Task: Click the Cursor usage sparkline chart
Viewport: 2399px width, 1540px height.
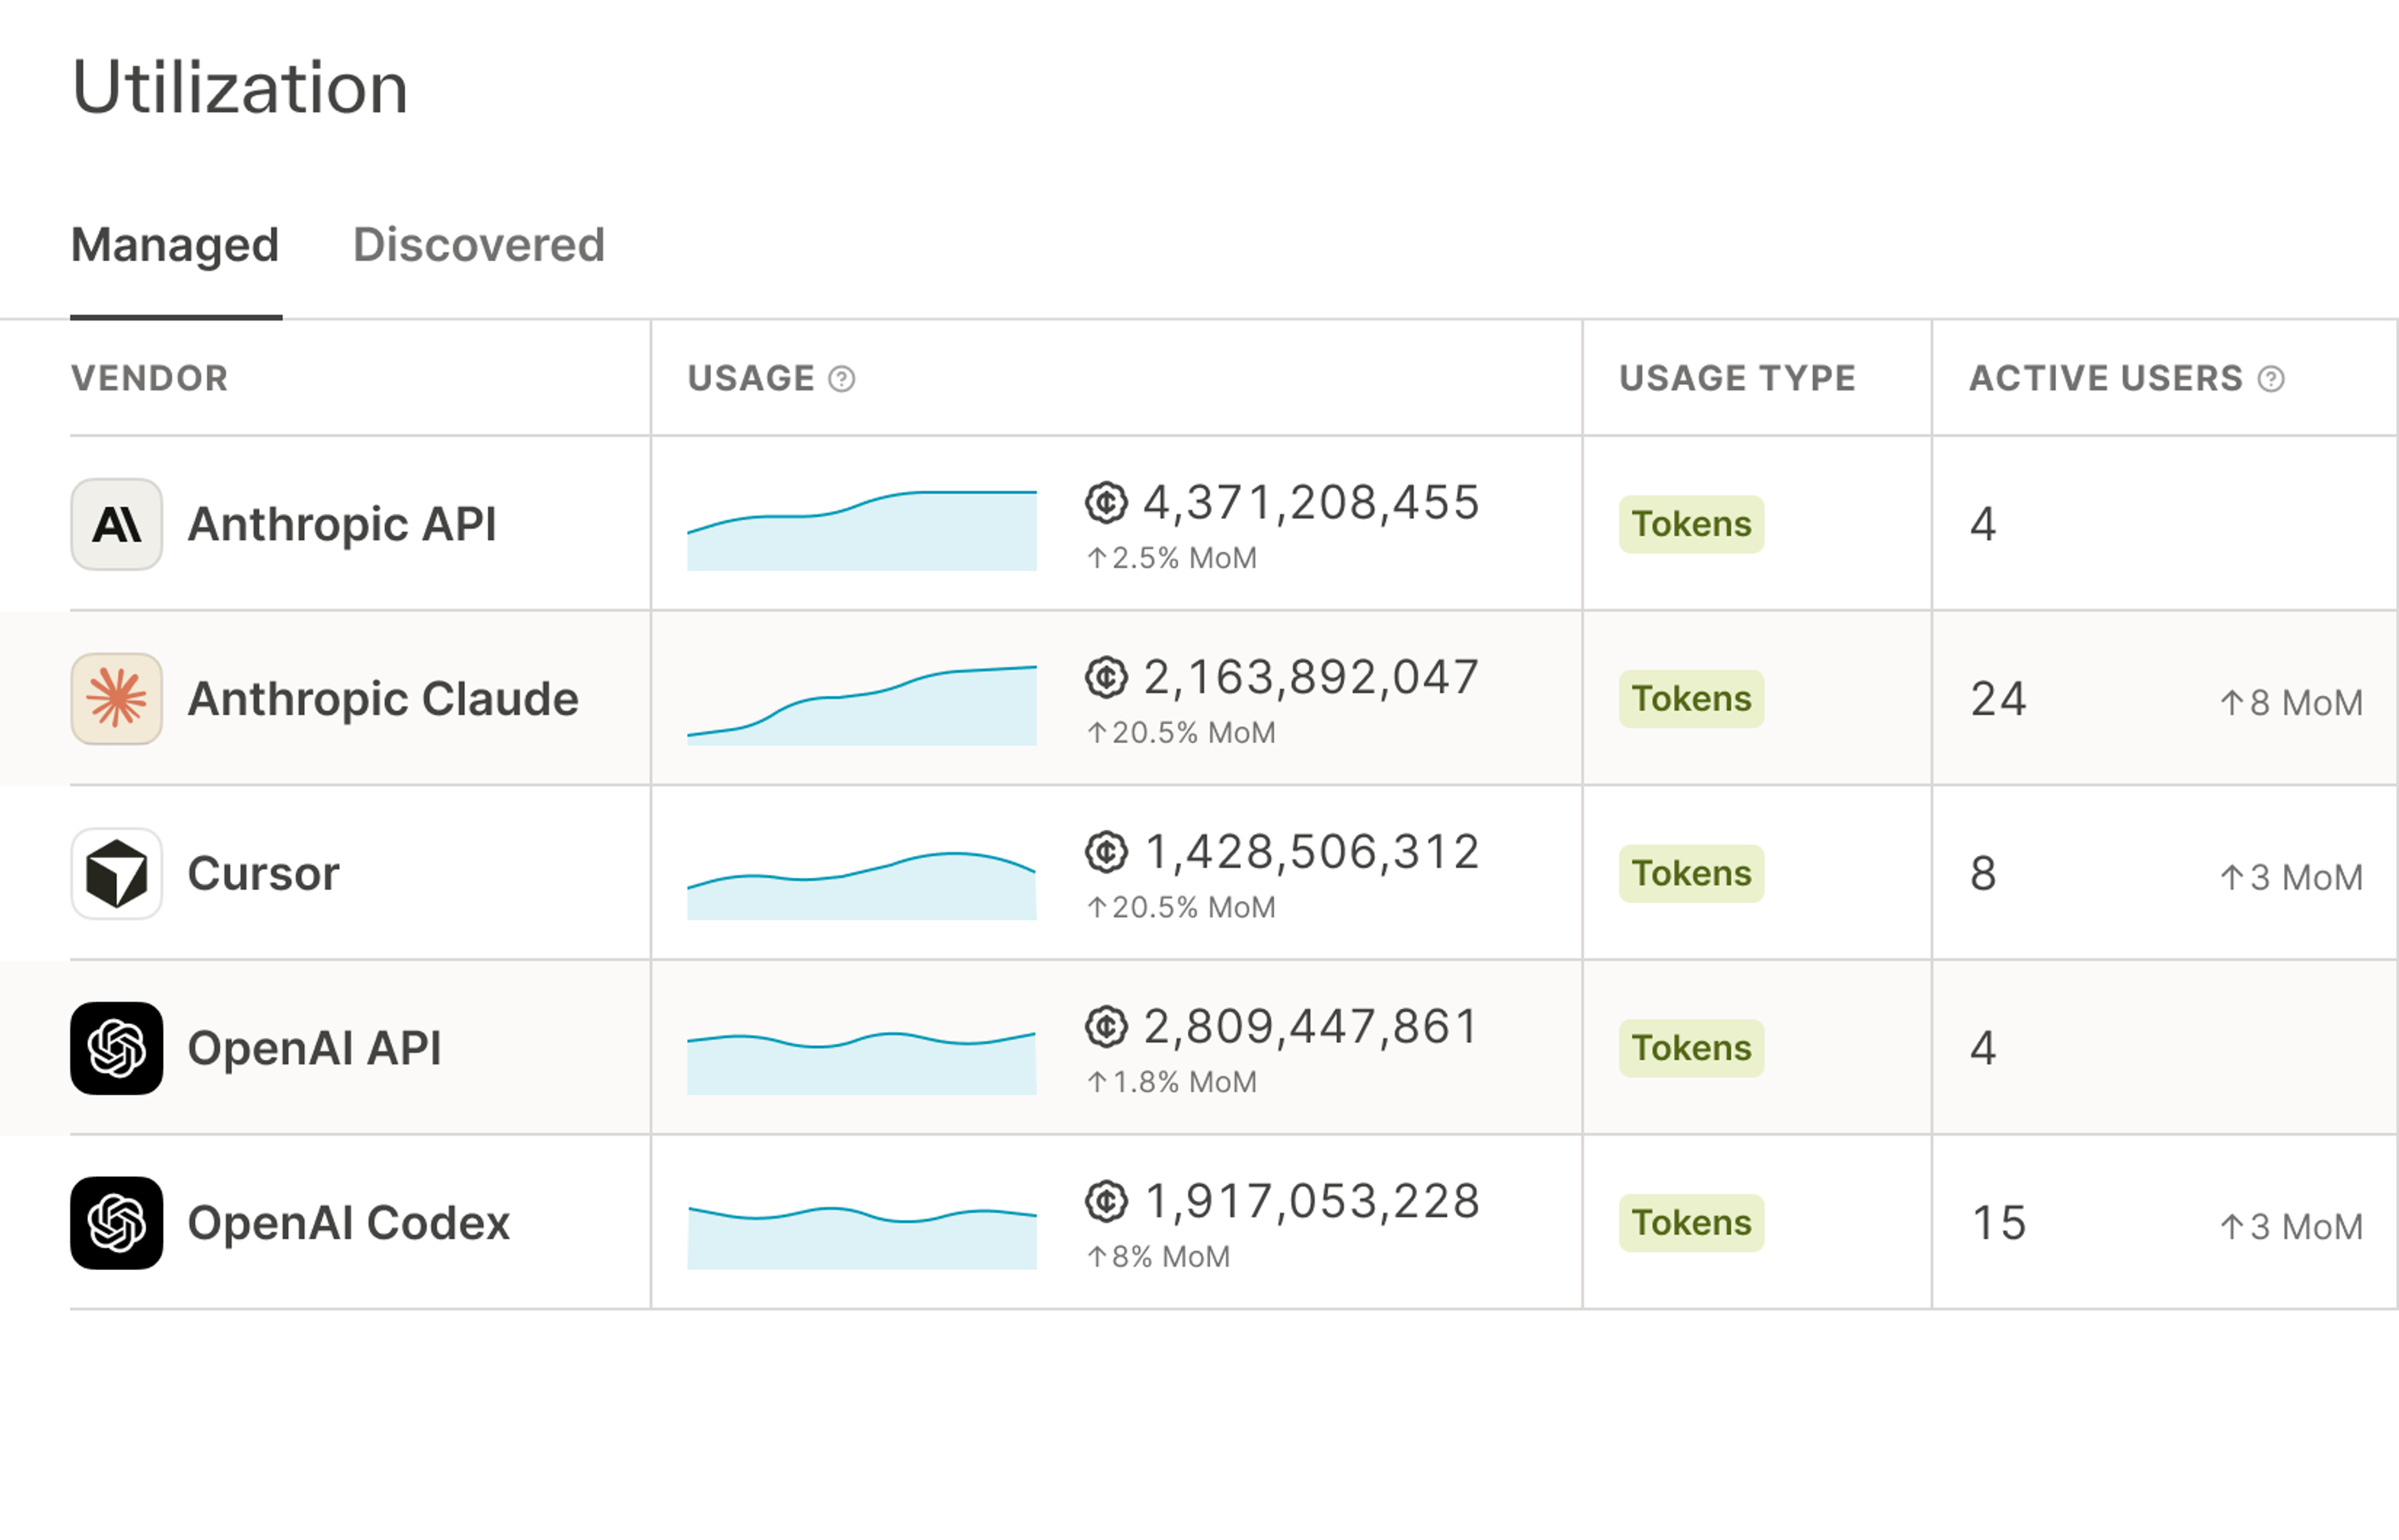Action: click(x=862, y=885)
